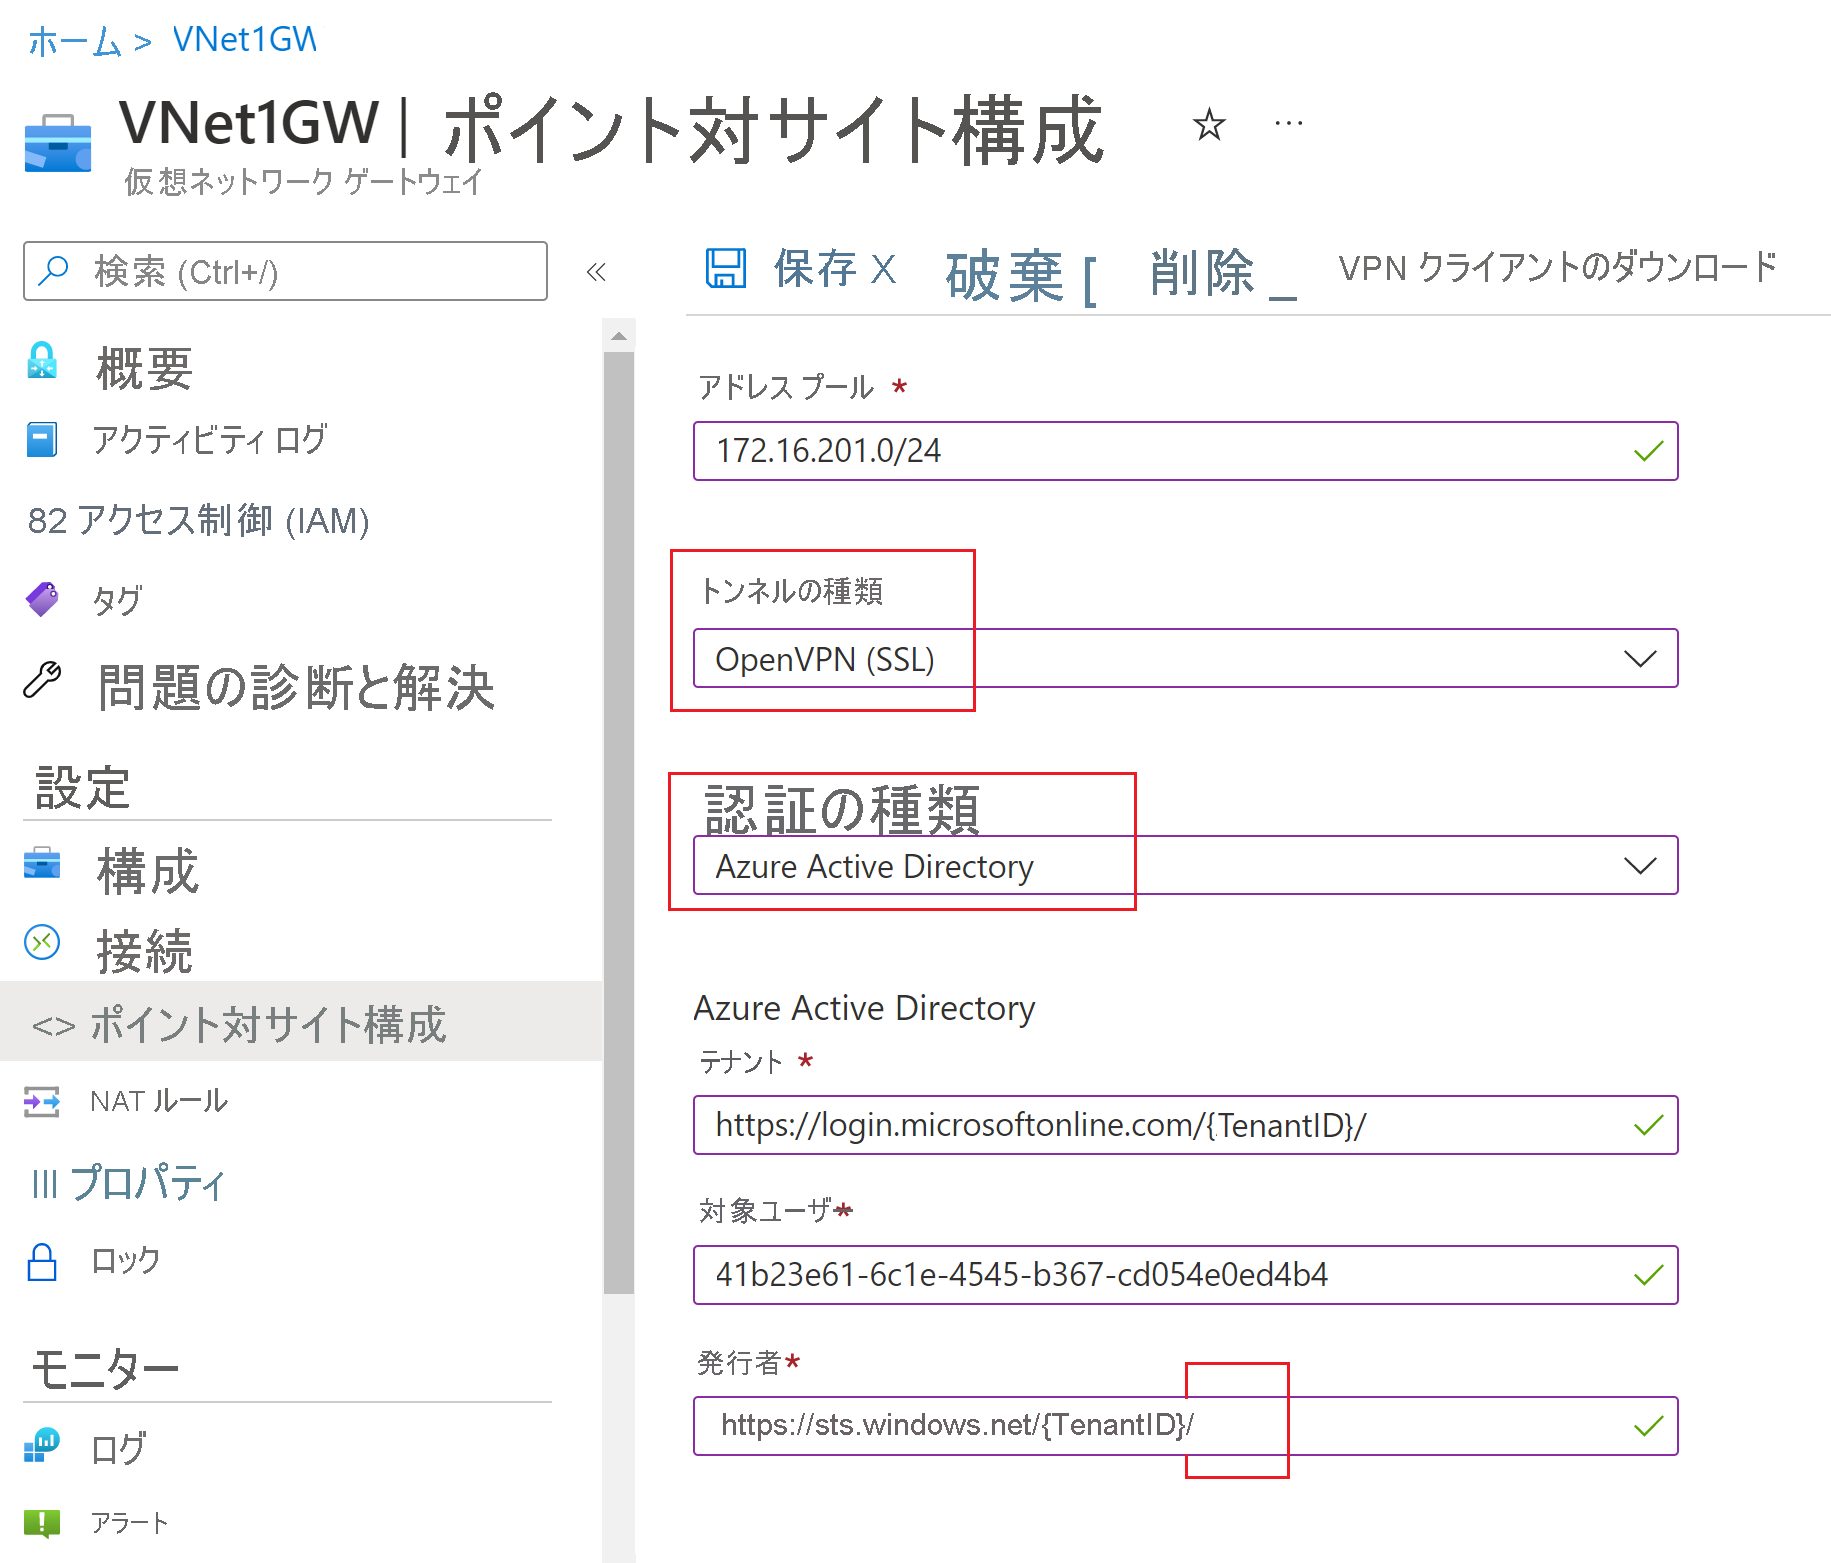Click the search magnifier icon
Screen dimensions: 1831x1563
[x=53, y=270]
